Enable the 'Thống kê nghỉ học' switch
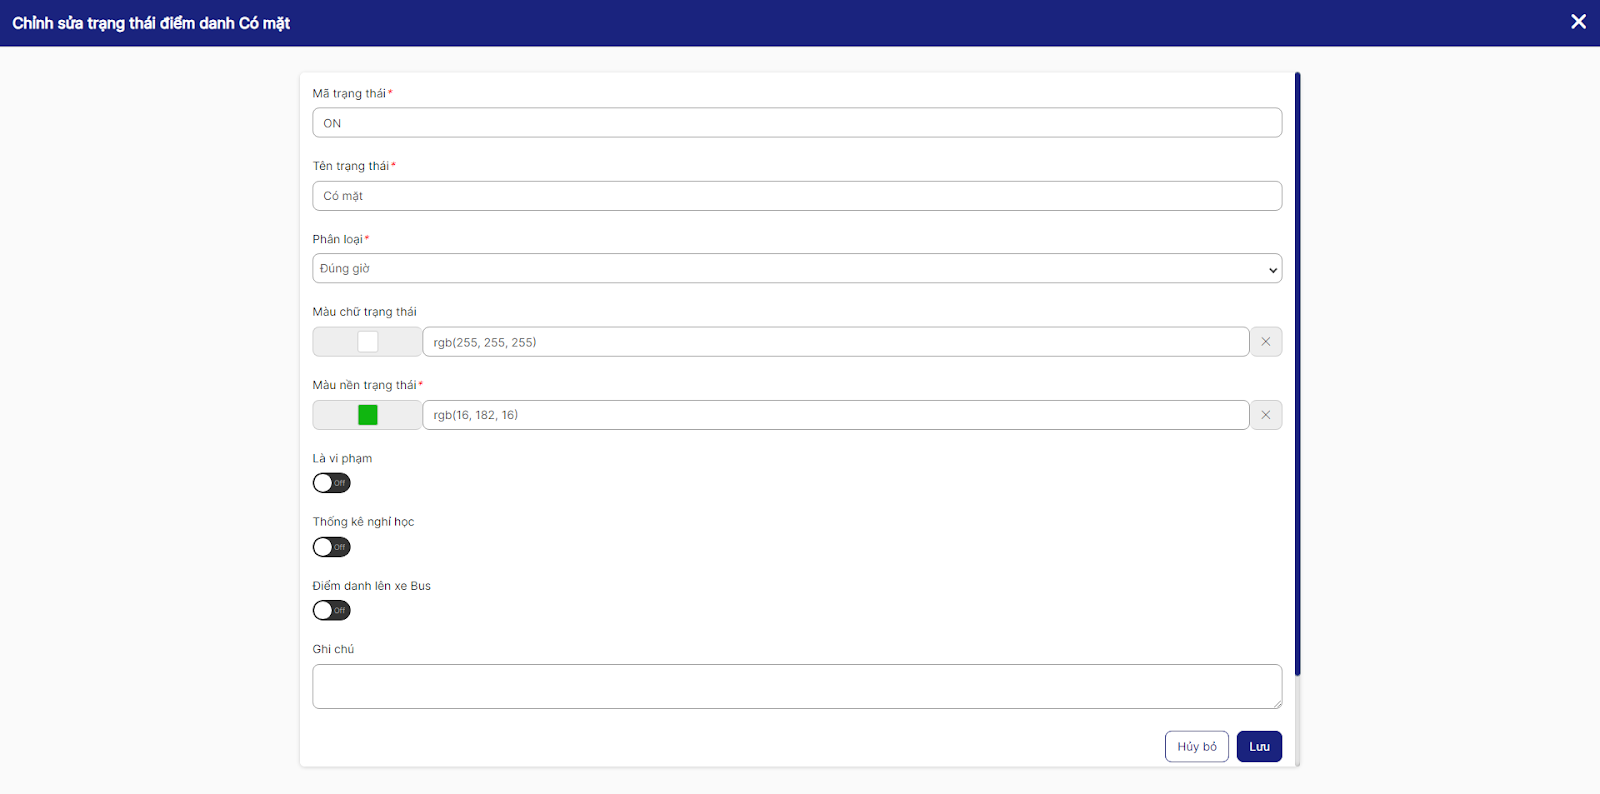 [x=331, y=547]
